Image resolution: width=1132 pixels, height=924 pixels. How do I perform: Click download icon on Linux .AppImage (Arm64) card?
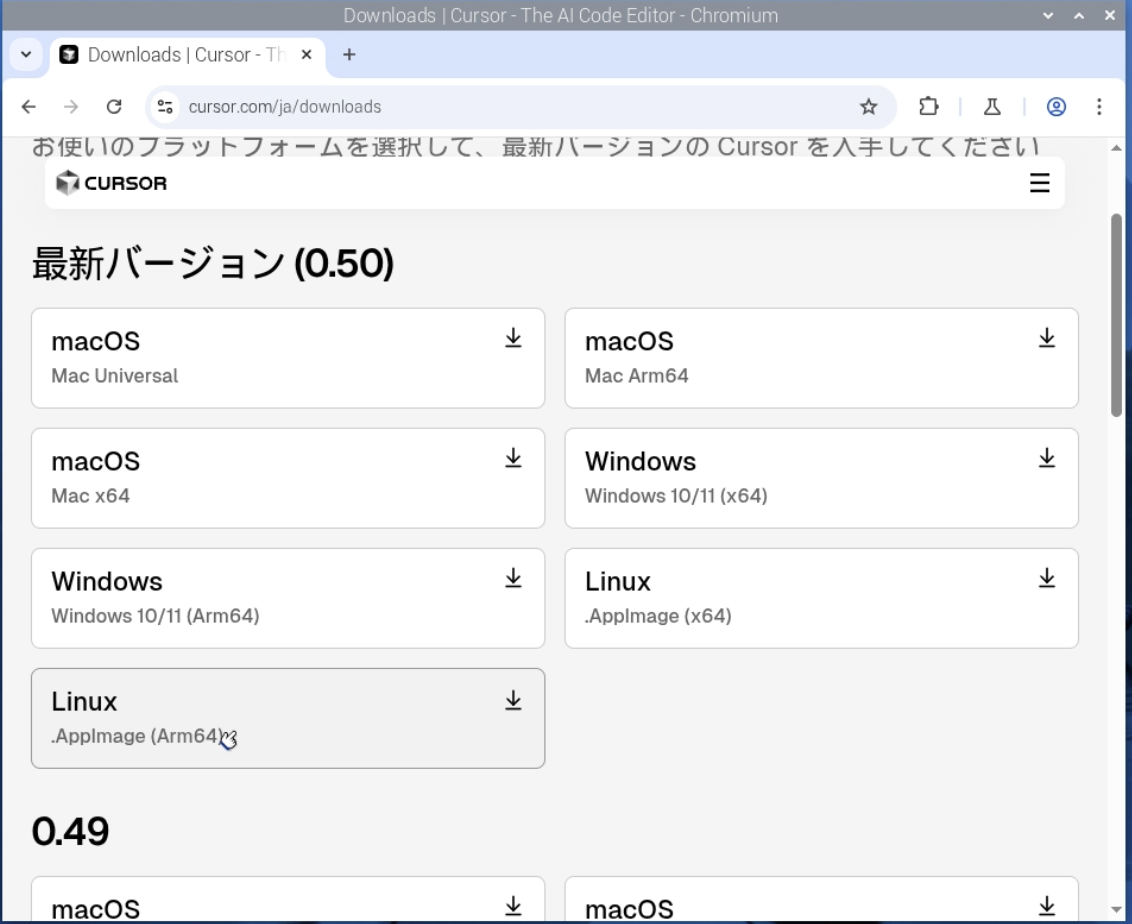pos(513,700)
